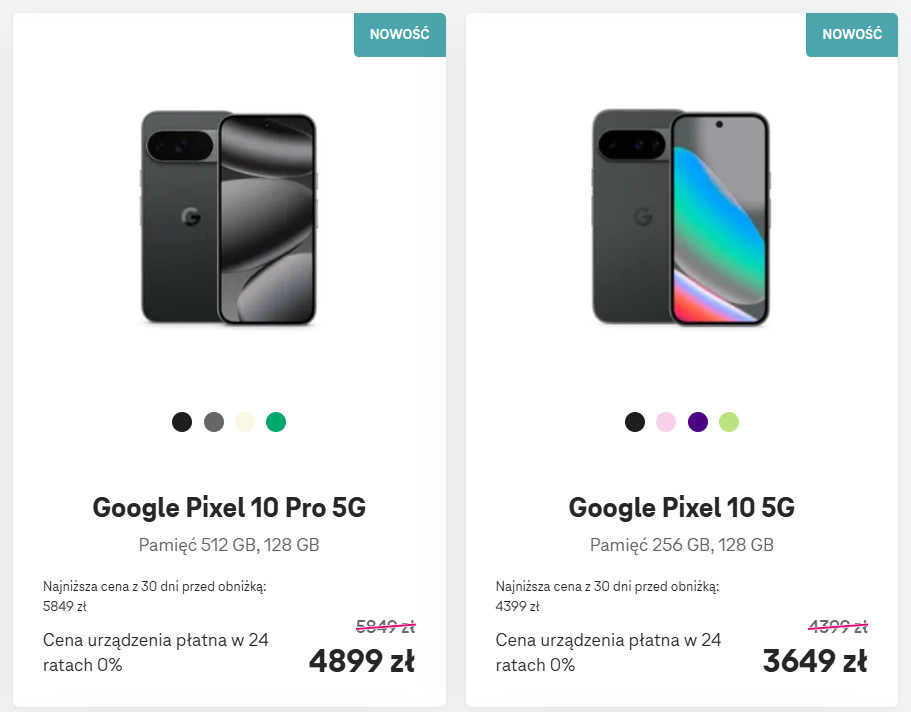The image size is (911, 712).
Task: Click the crossed-out 5849 zł price
Action: pos(385,627)
